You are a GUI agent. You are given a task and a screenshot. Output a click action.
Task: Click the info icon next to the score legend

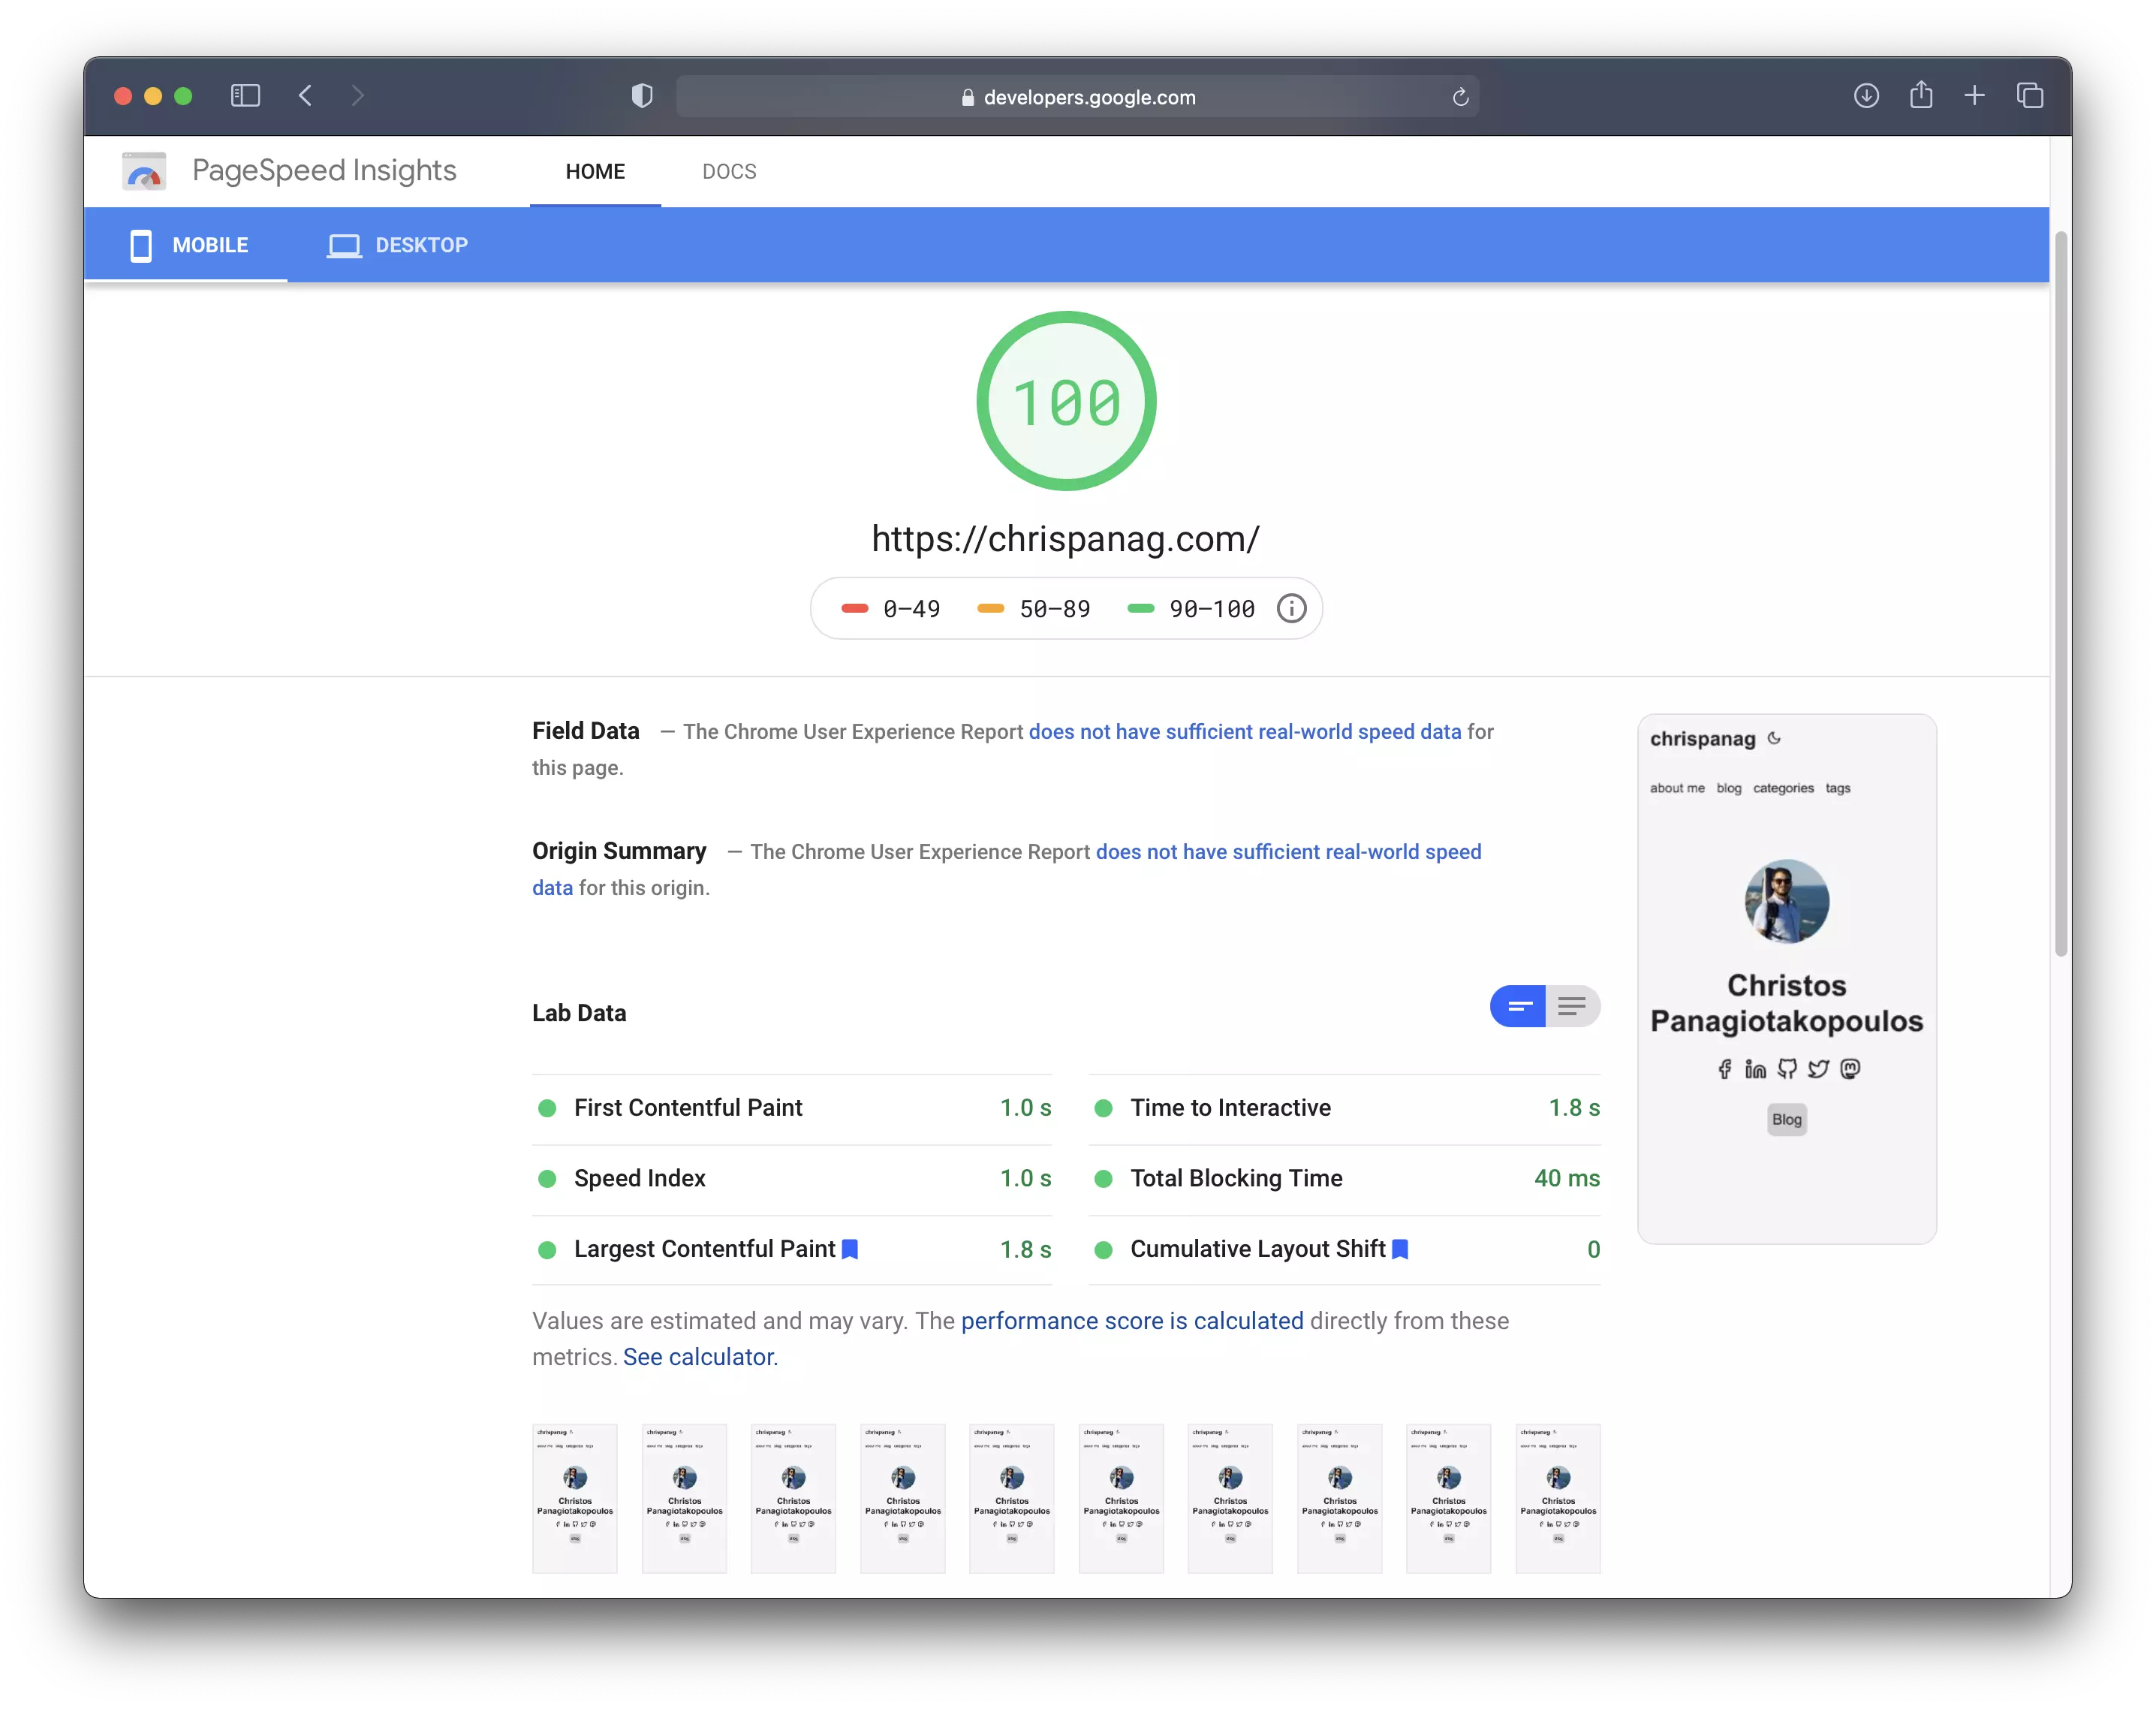[1291, 608]
